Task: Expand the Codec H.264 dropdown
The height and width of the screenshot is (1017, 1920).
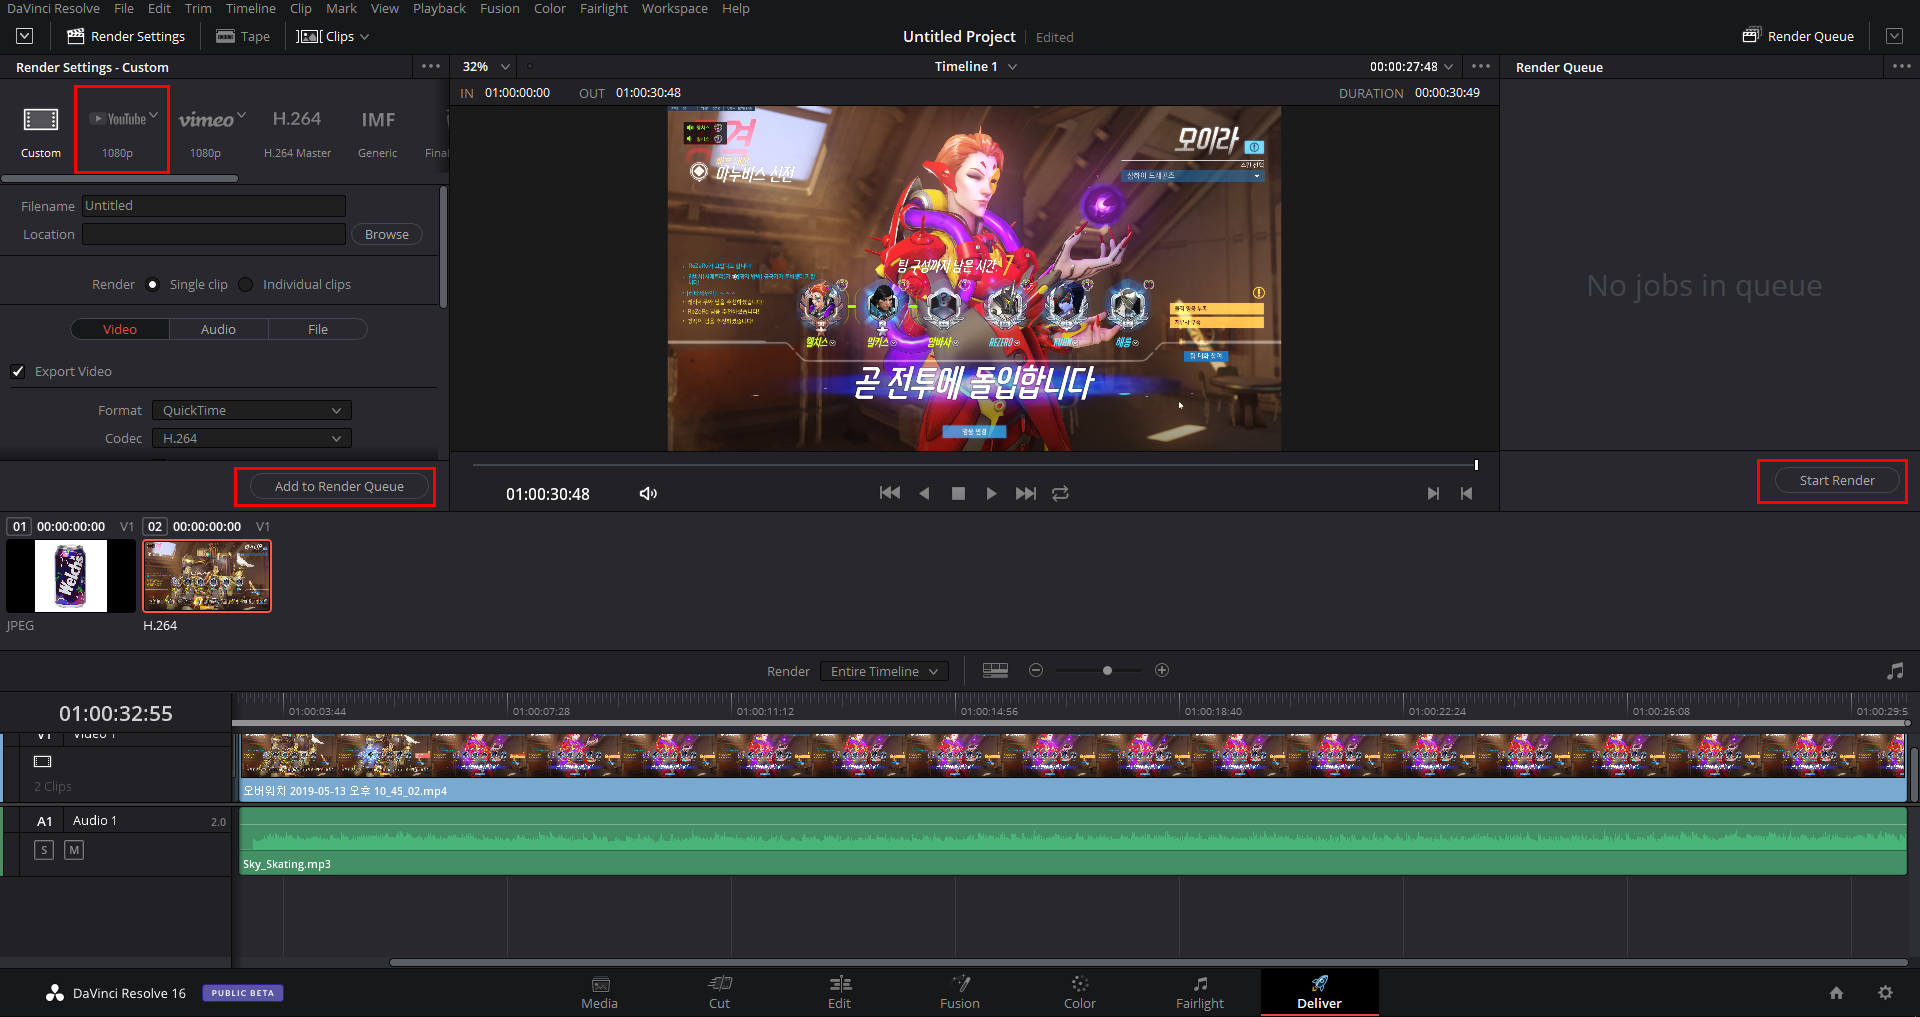Action: pos(252,438)
